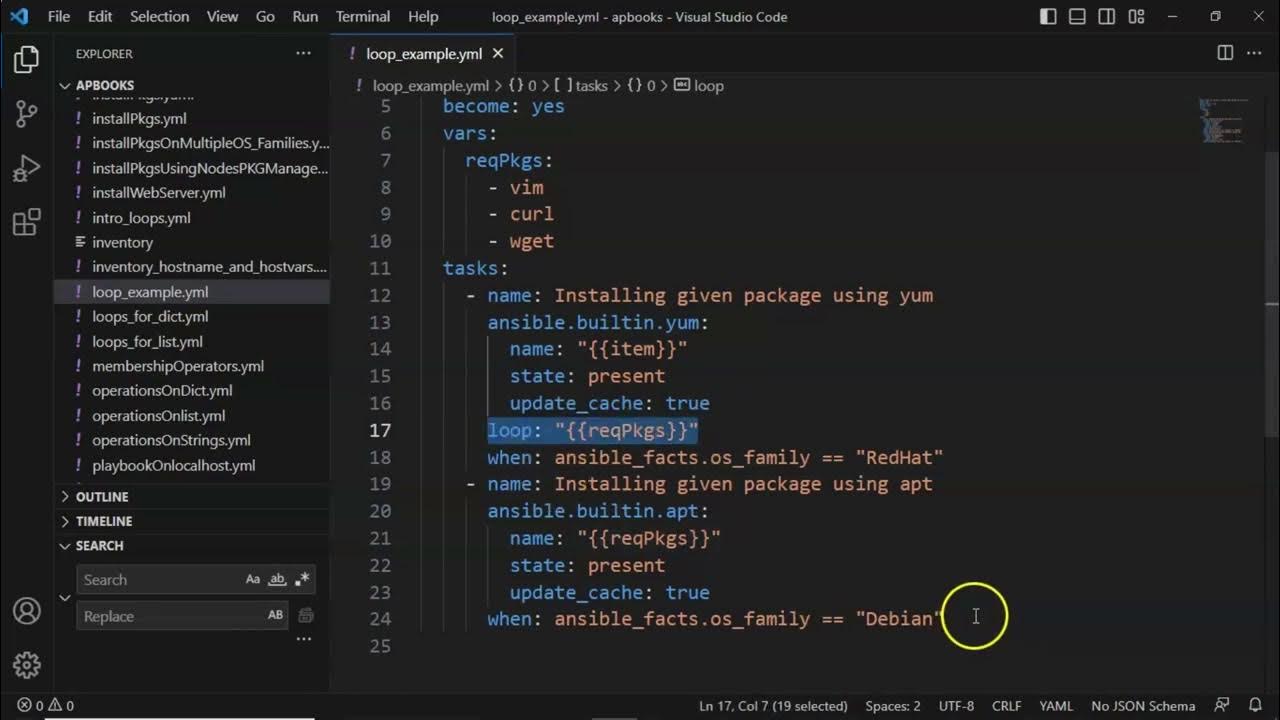Open notifications bell icon
The image size is (1280, 720).
[x=1255, y=706]
